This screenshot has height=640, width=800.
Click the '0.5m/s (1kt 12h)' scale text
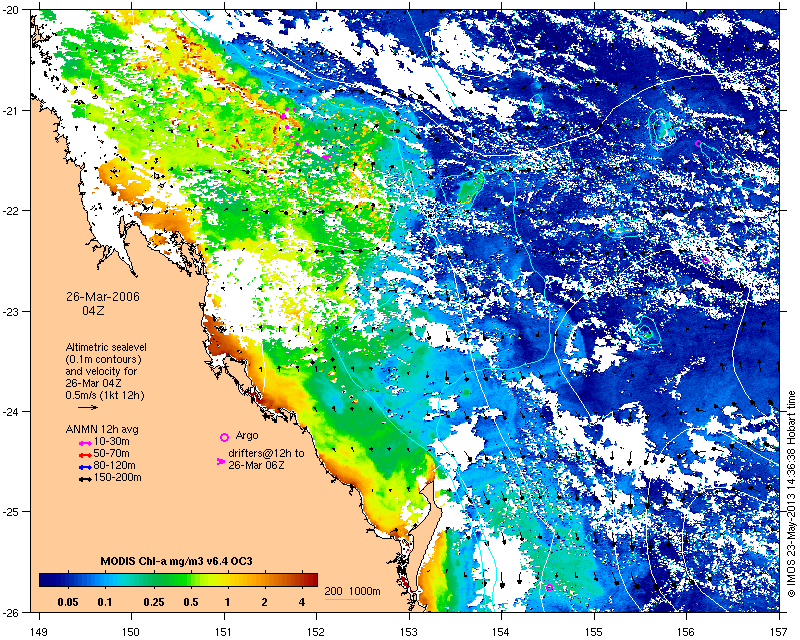(x=105, y=395)
